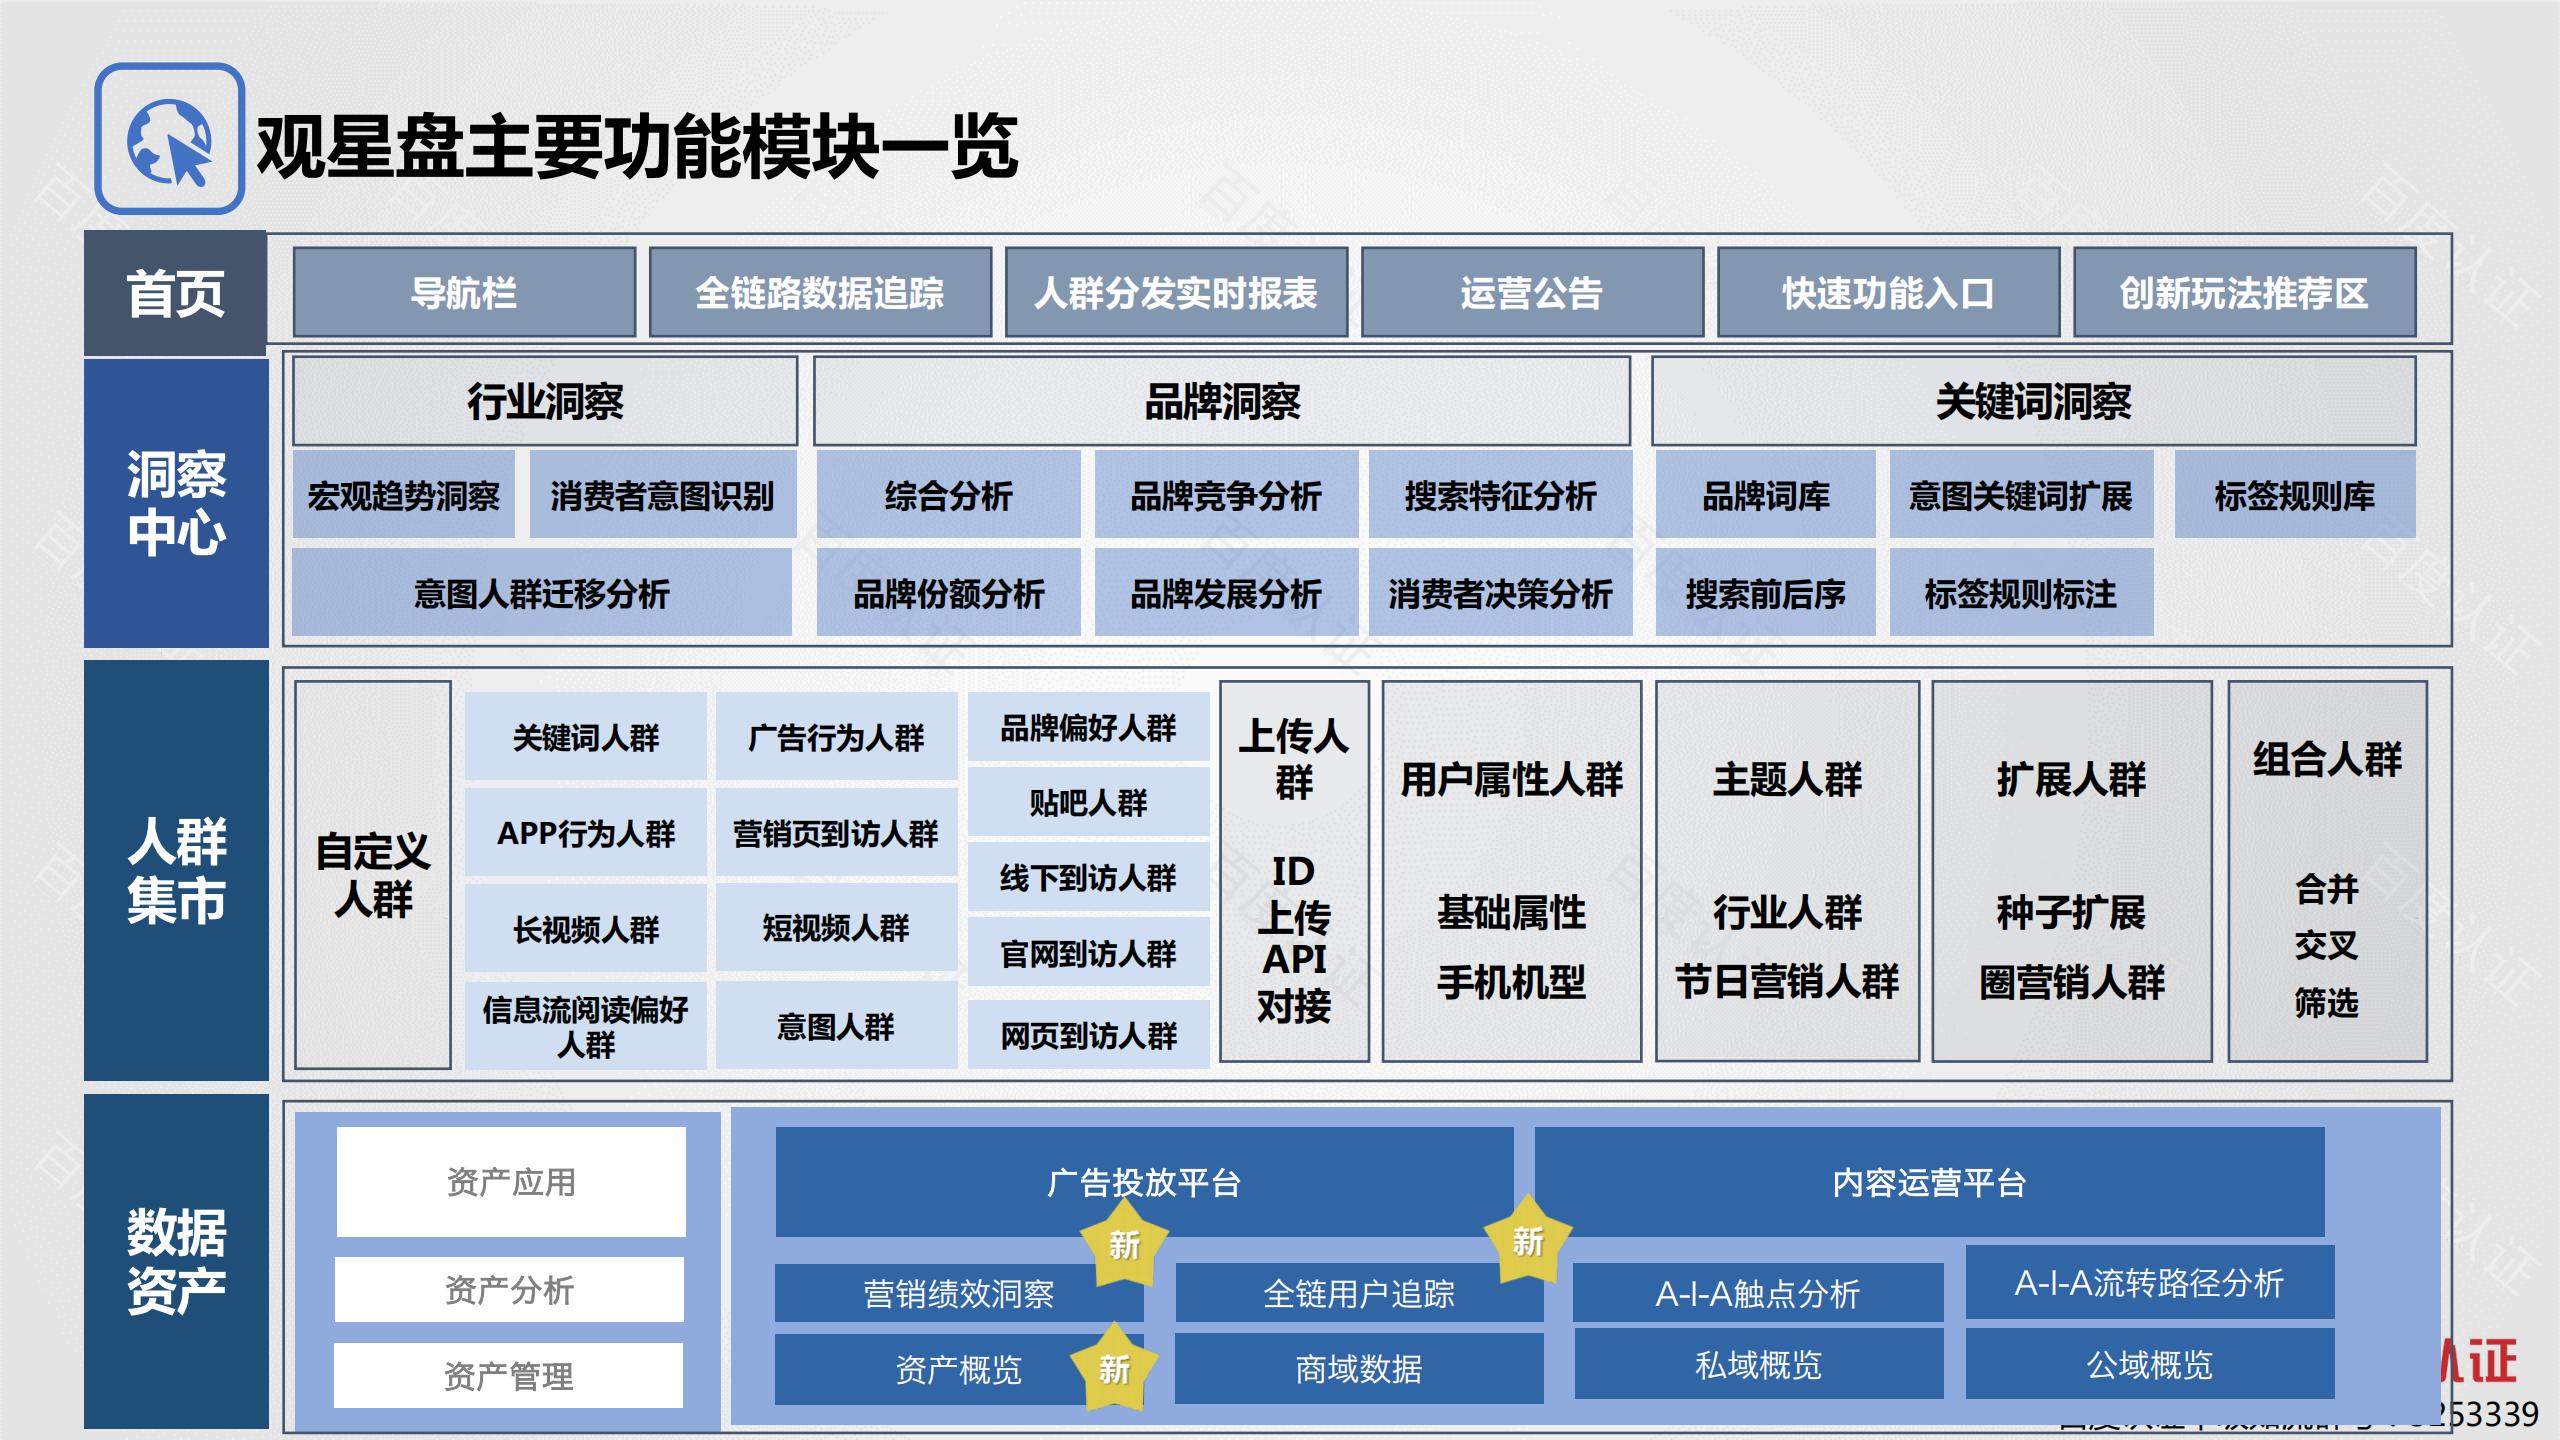The image size is (2560, 1440).
Task: Click 创新玩法推荐区 box
Action: [2244, 293]
